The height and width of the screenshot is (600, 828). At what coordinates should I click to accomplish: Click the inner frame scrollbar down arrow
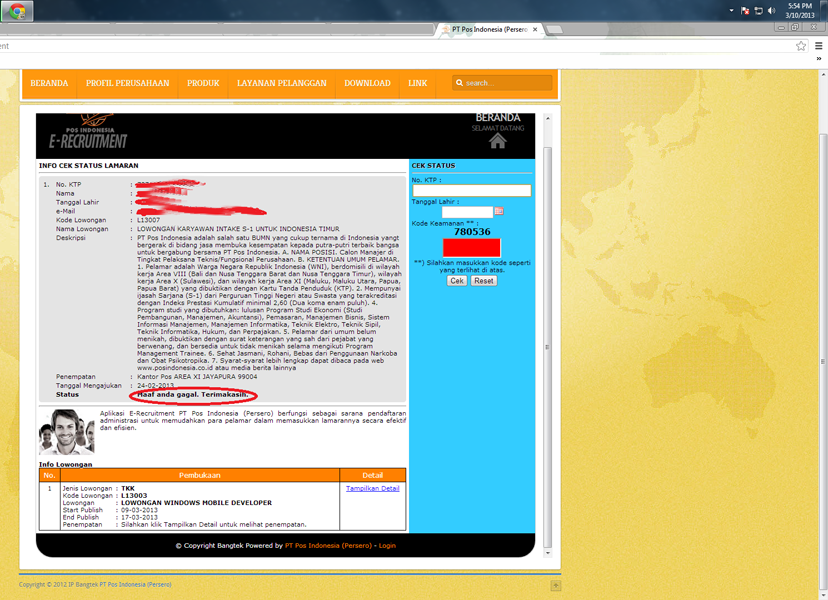tap(548, 553)
